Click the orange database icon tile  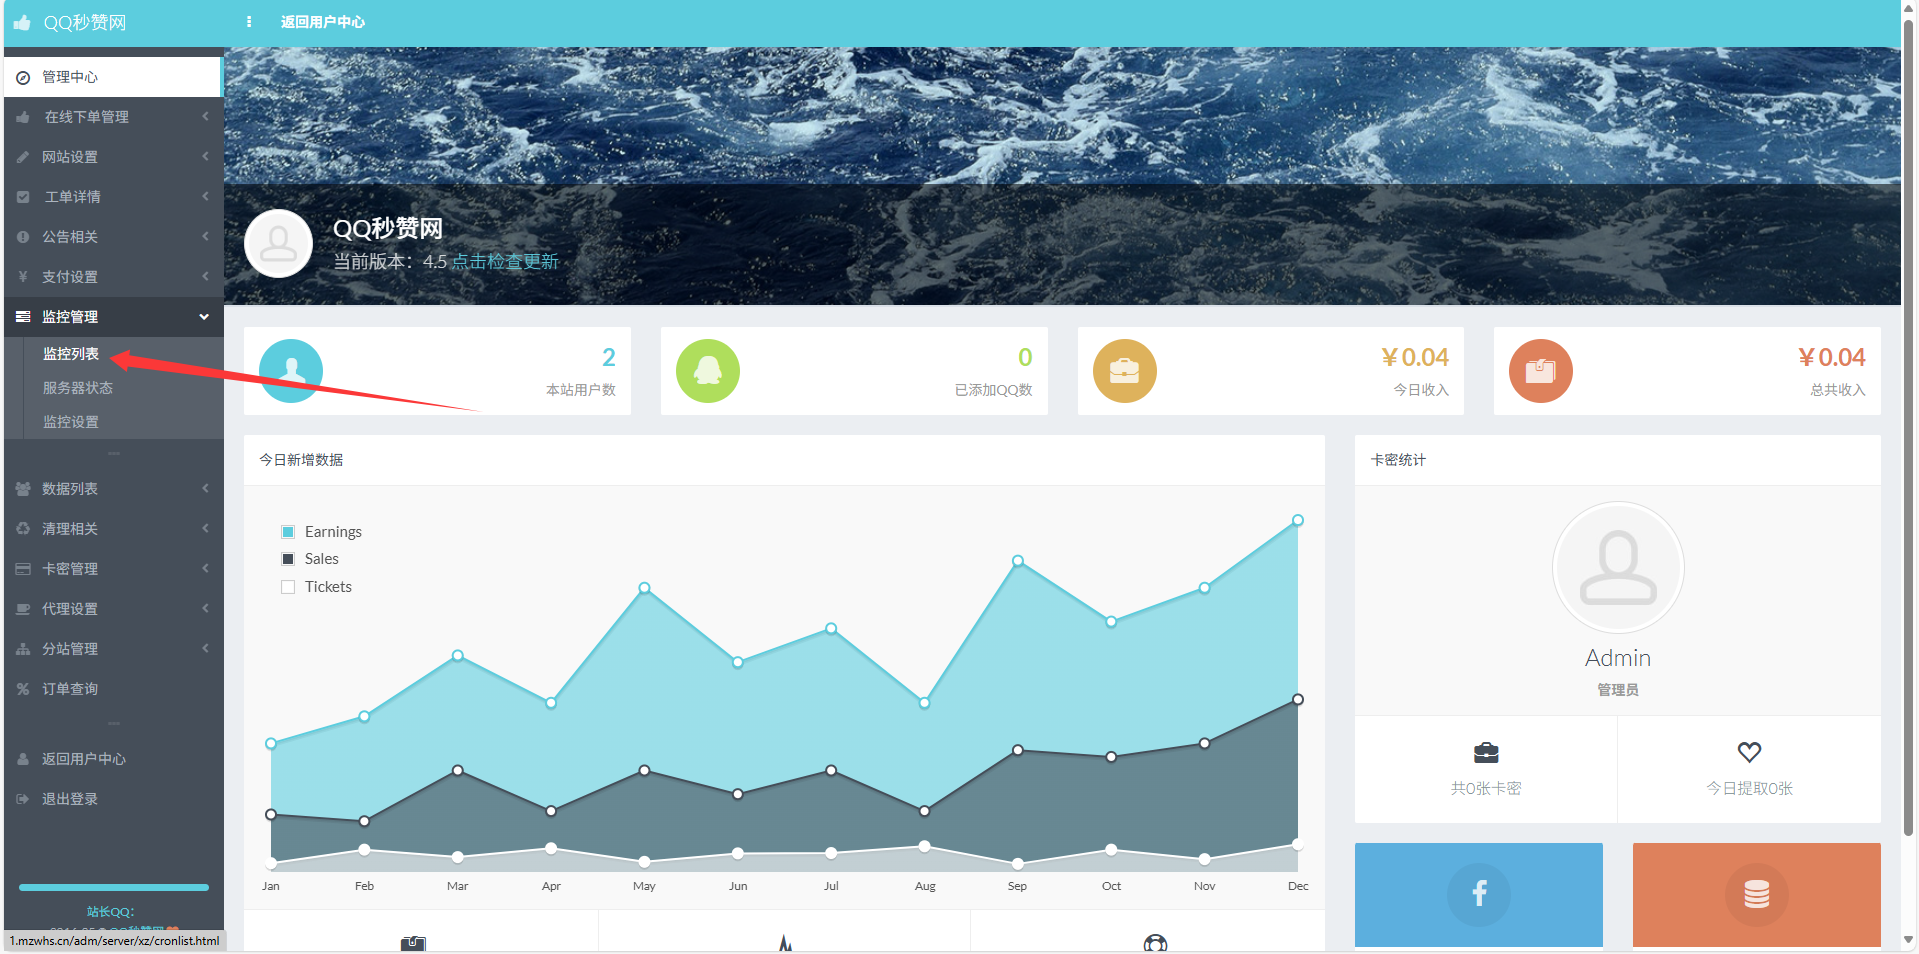tap(1756, 893)
